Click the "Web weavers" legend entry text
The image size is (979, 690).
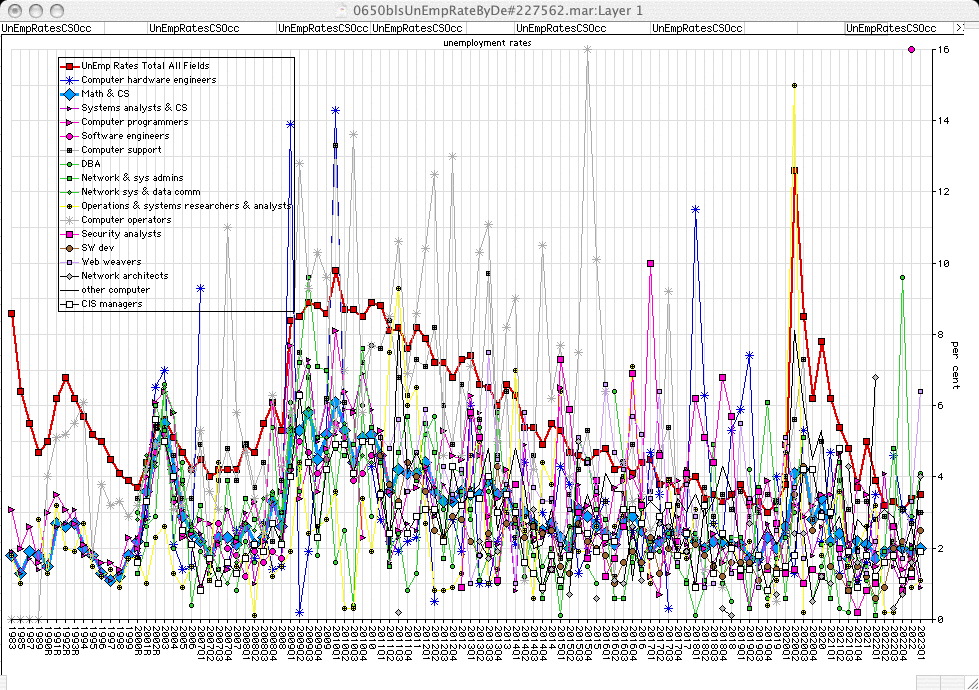click(x=111, y=262)
